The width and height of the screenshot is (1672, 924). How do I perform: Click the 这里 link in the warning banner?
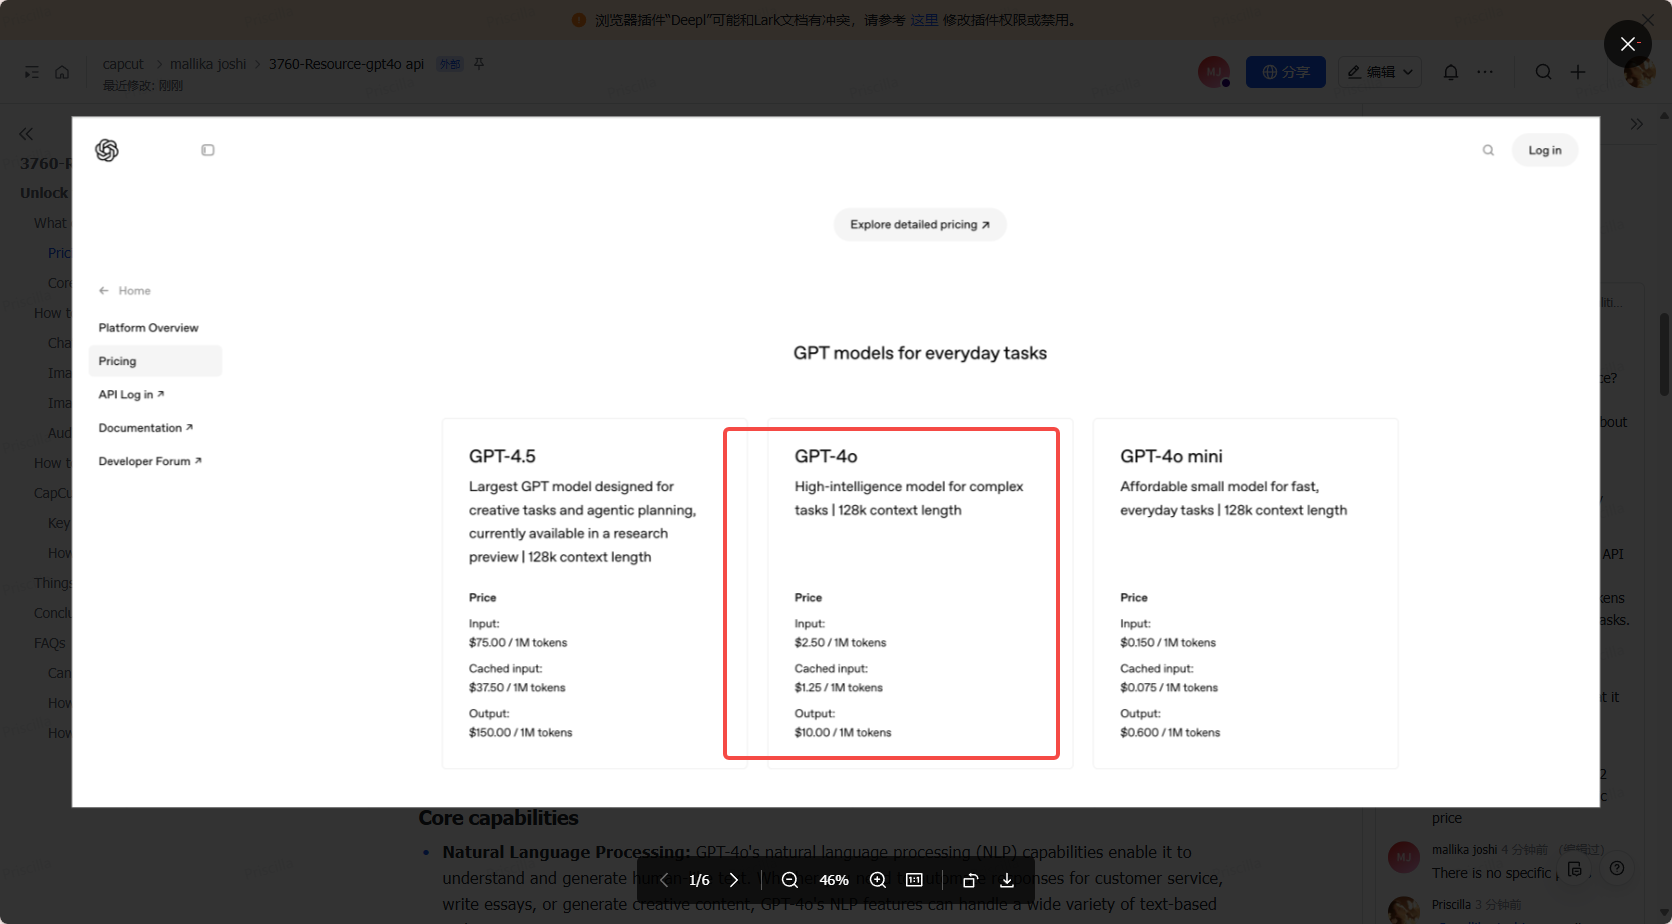924,20
